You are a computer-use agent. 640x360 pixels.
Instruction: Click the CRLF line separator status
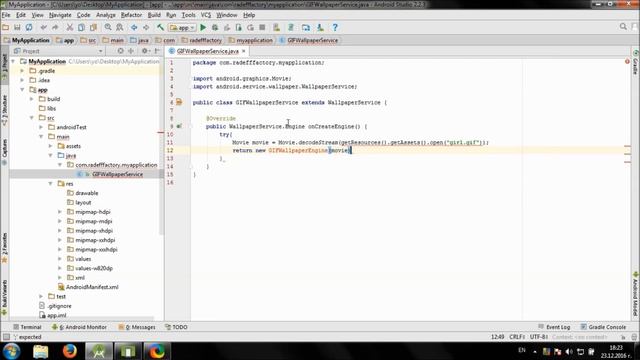click(x=517, y=337)
